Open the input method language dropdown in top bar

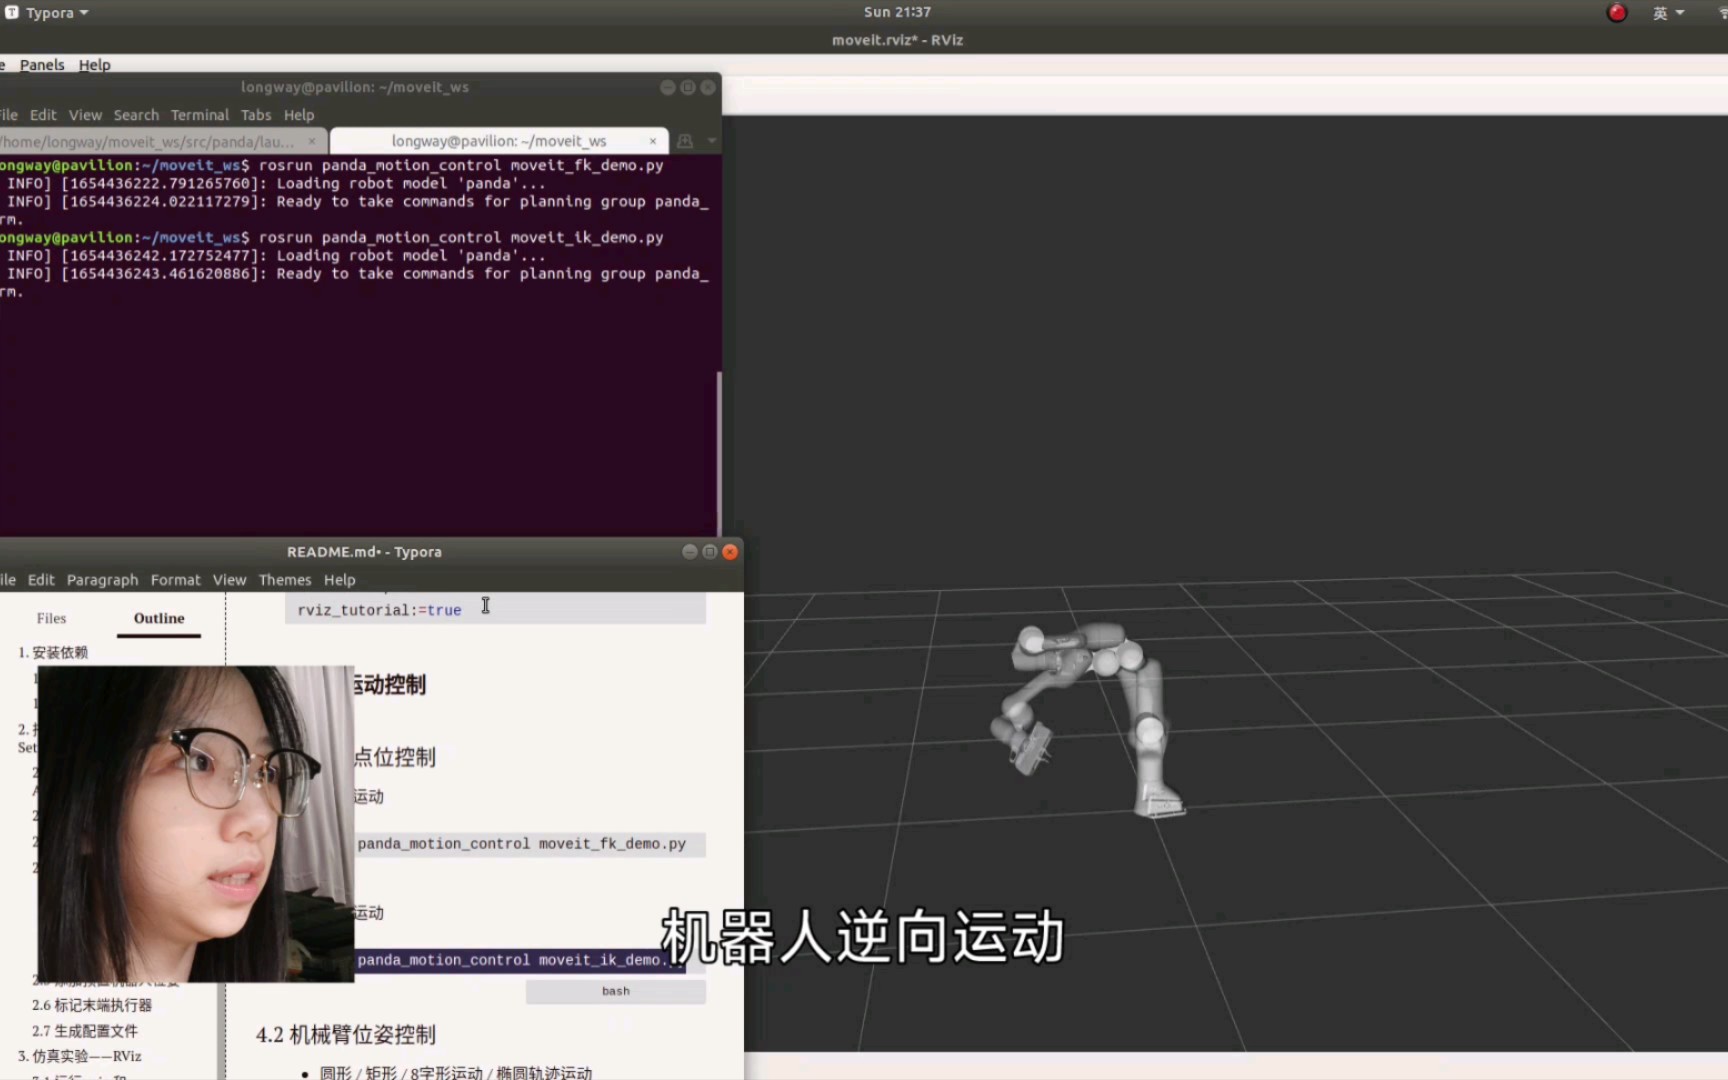coord(1668,13)
